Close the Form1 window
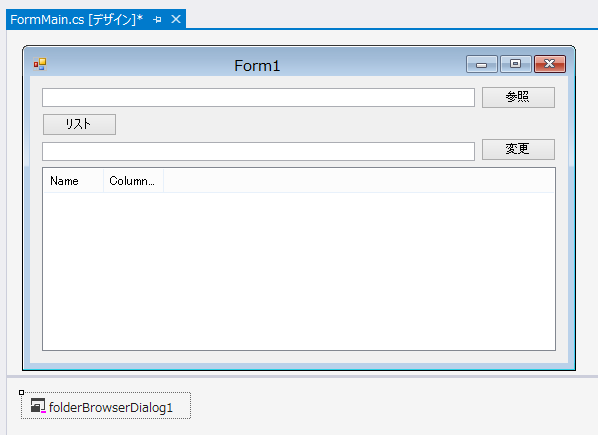598x435 pixels. pos(550,64)
